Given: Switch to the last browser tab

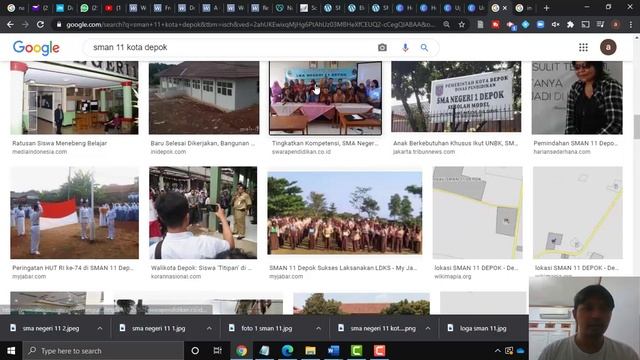Looking at the screenshot, I should [x=523, y=8].
